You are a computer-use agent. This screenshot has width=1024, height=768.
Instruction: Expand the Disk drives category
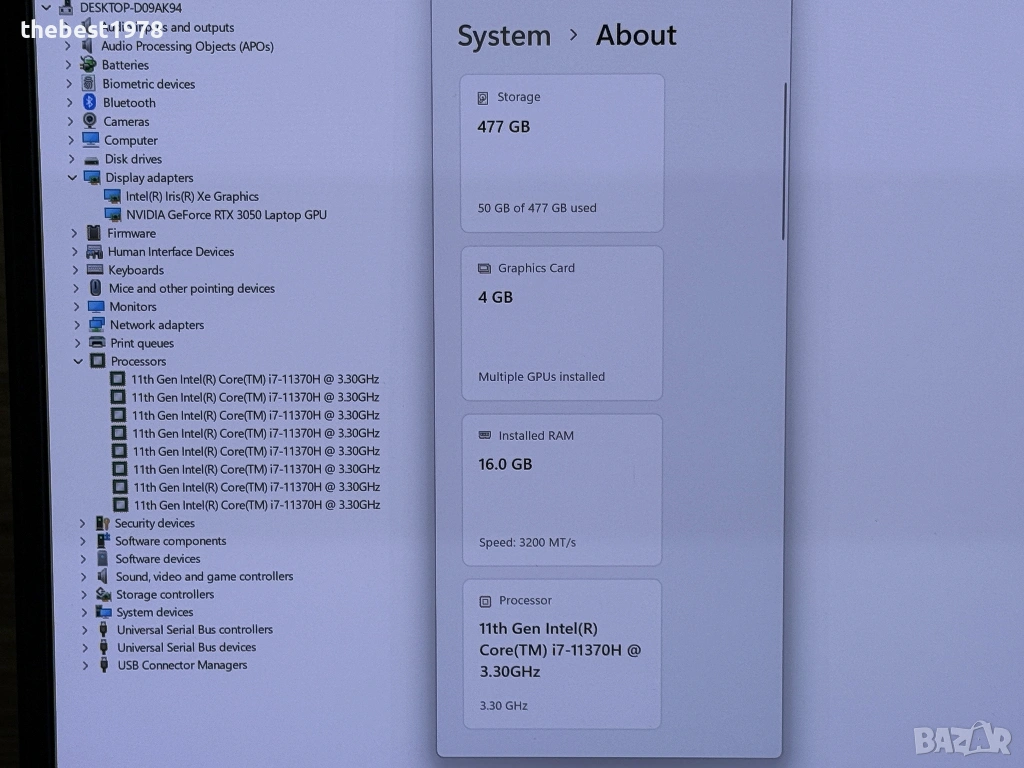[72, 159]
